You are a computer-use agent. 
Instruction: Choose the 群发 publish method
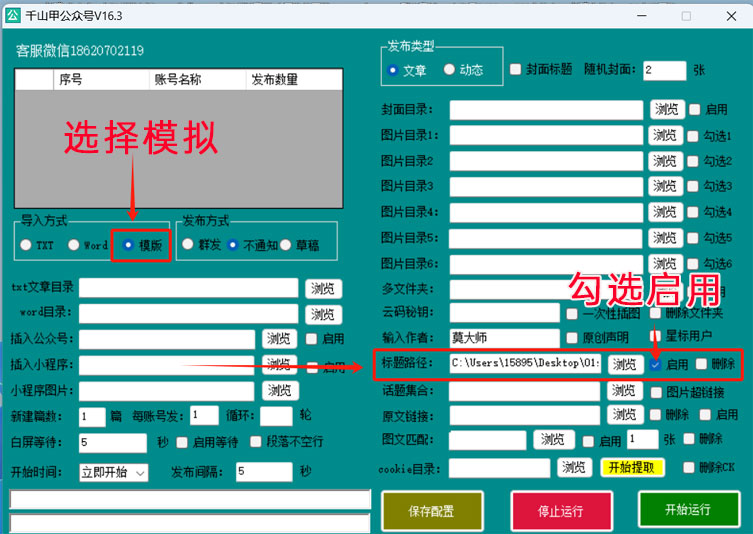pos(188,245)
